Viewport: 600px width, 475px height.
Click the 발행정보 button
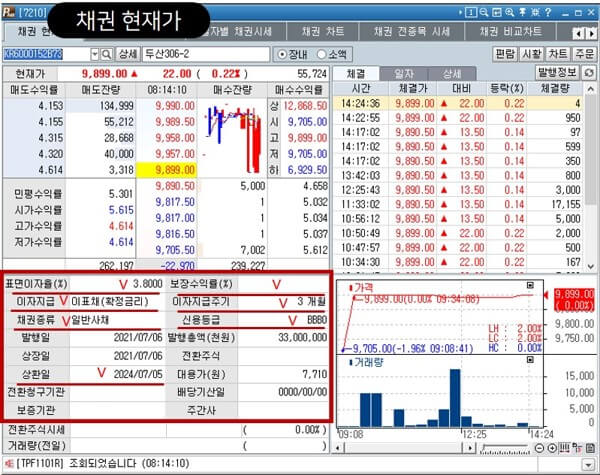click(x=557, y=72)
